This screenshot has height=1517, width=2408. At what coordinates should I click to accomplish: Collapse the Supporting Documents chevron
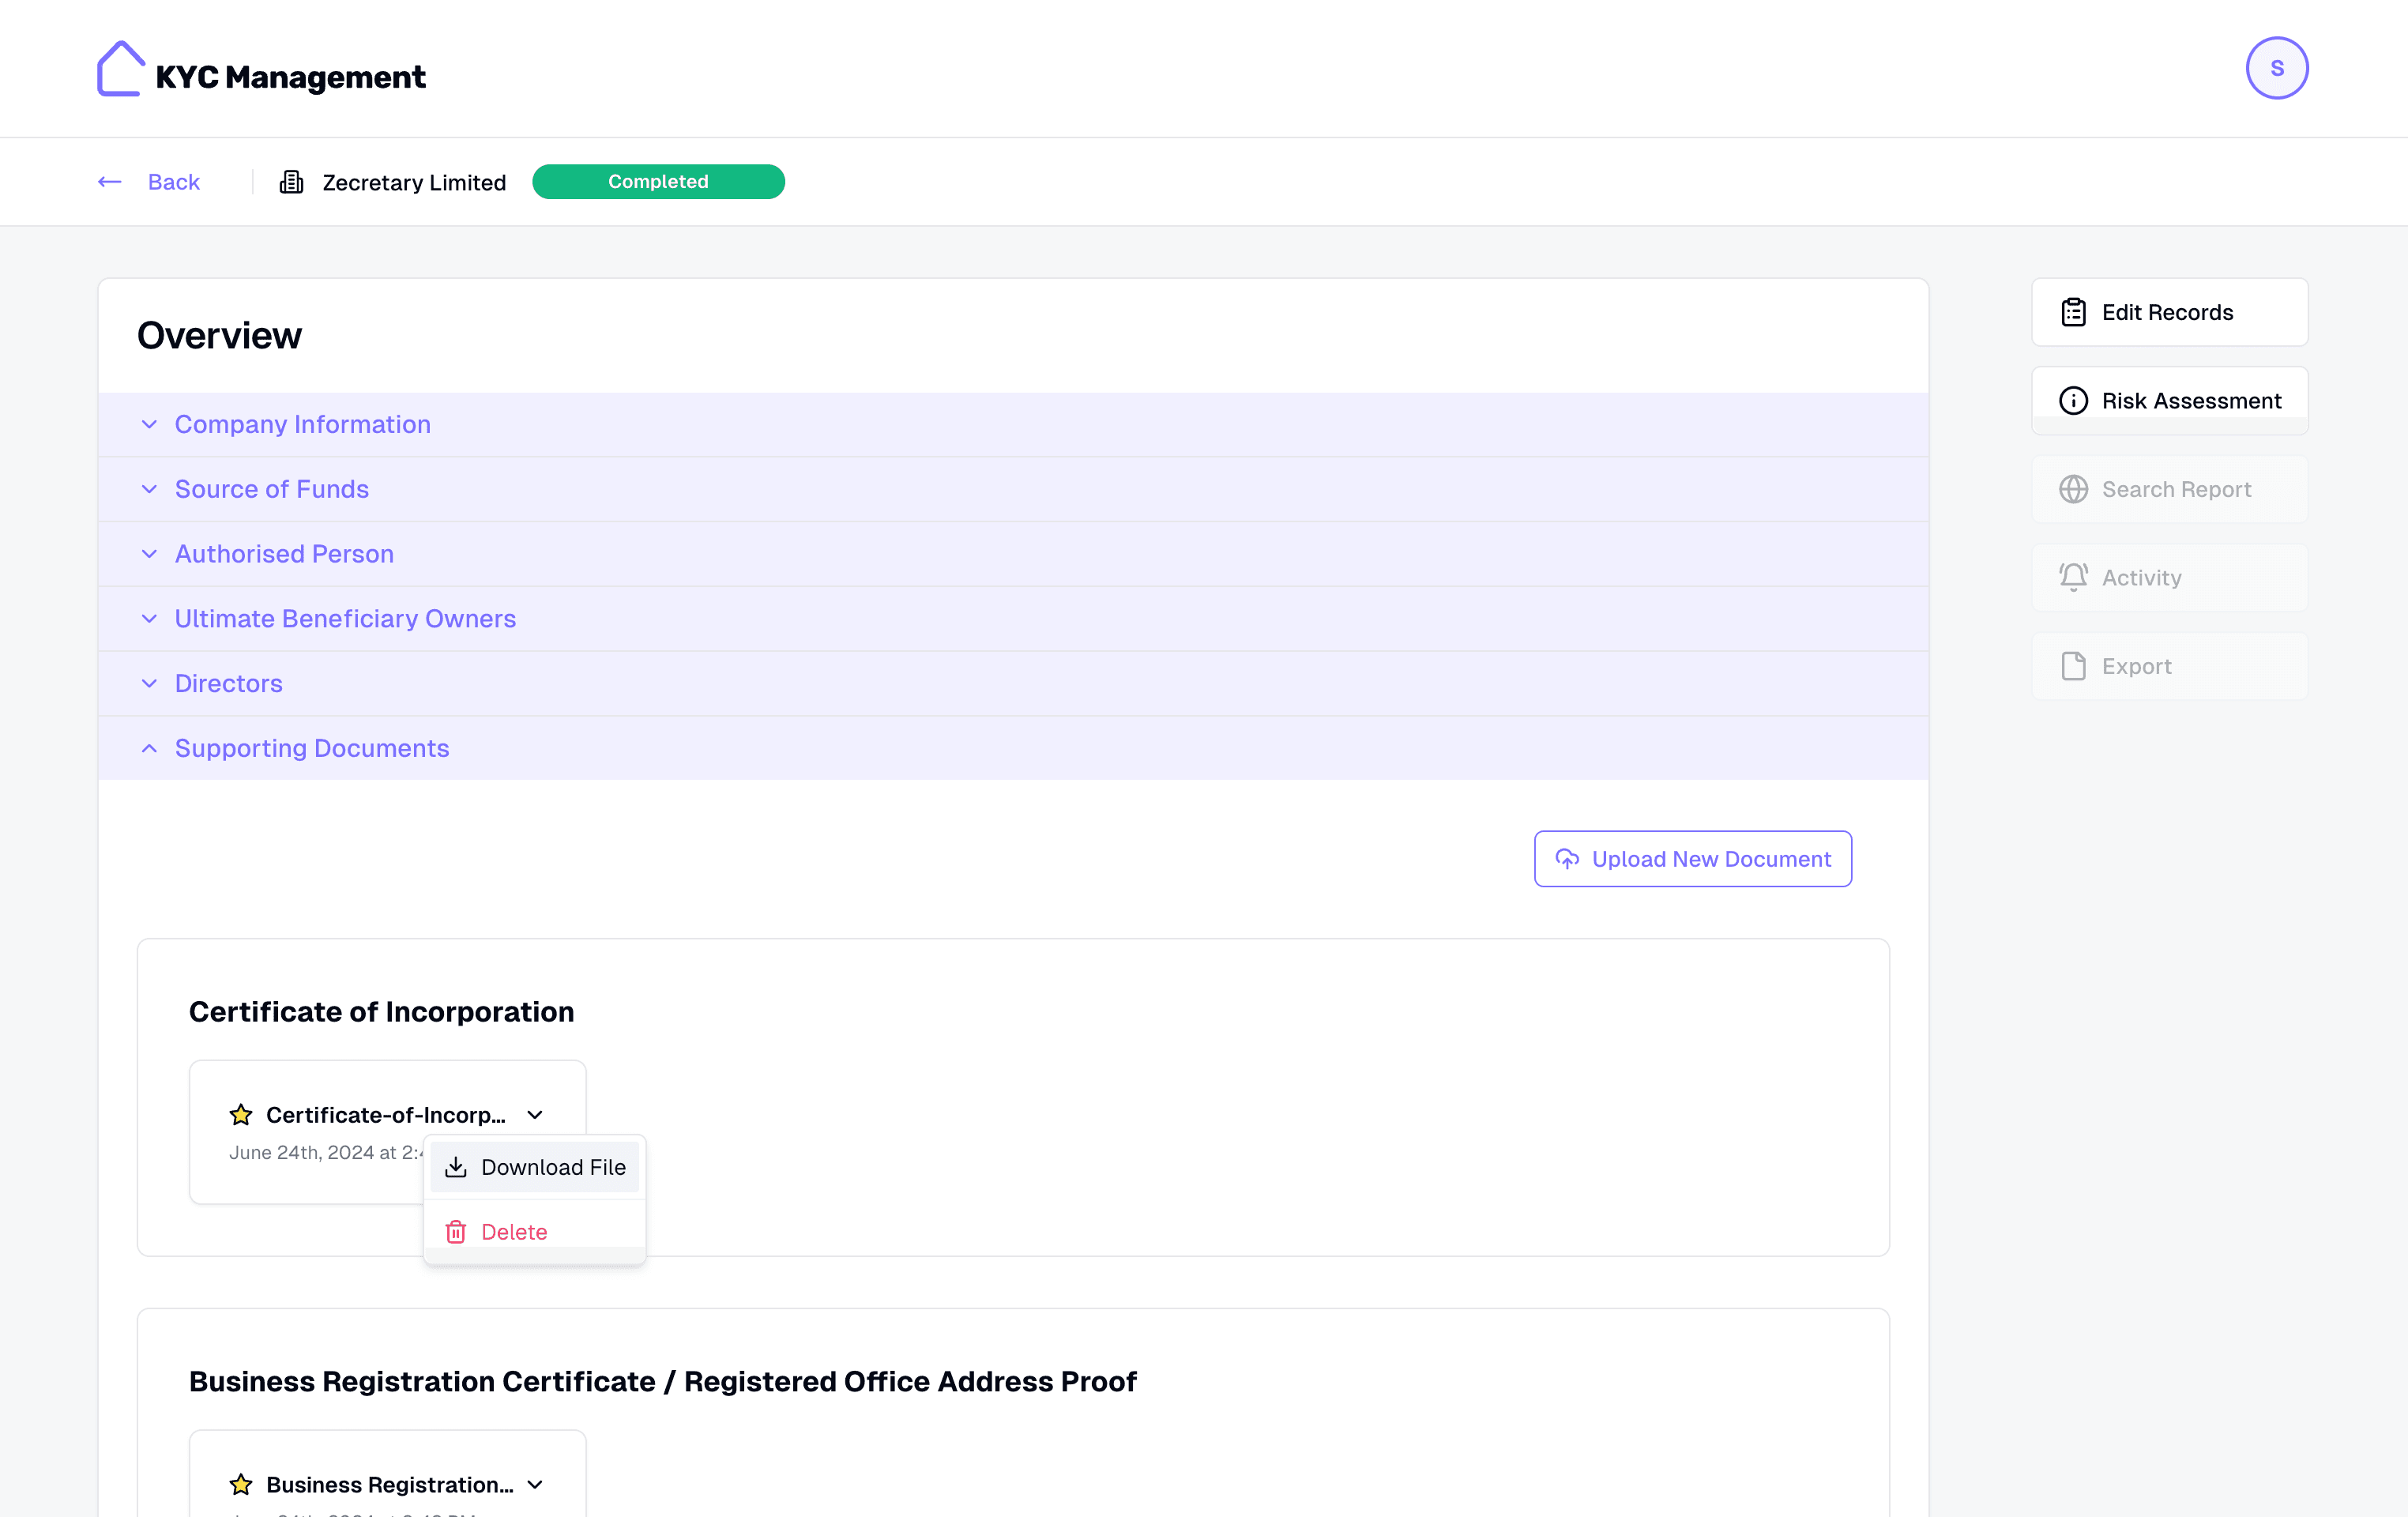[149, 749]
